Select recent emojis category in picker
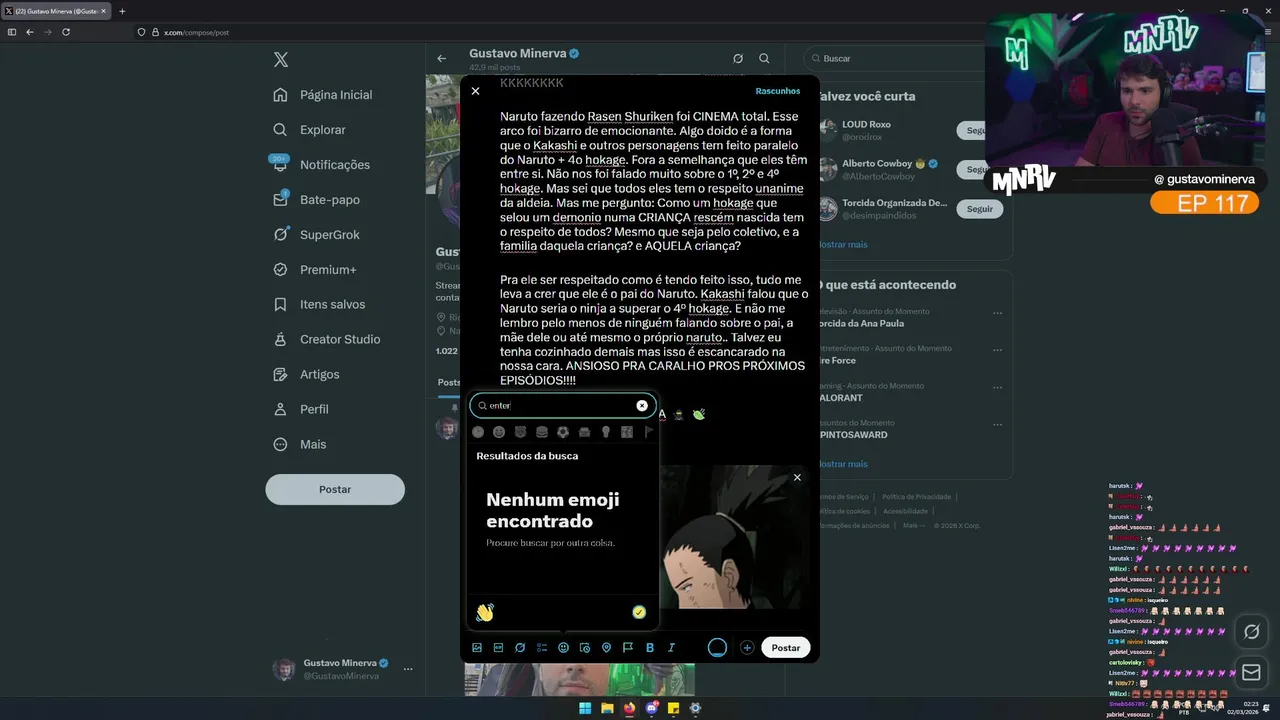 tap(478, 432)
